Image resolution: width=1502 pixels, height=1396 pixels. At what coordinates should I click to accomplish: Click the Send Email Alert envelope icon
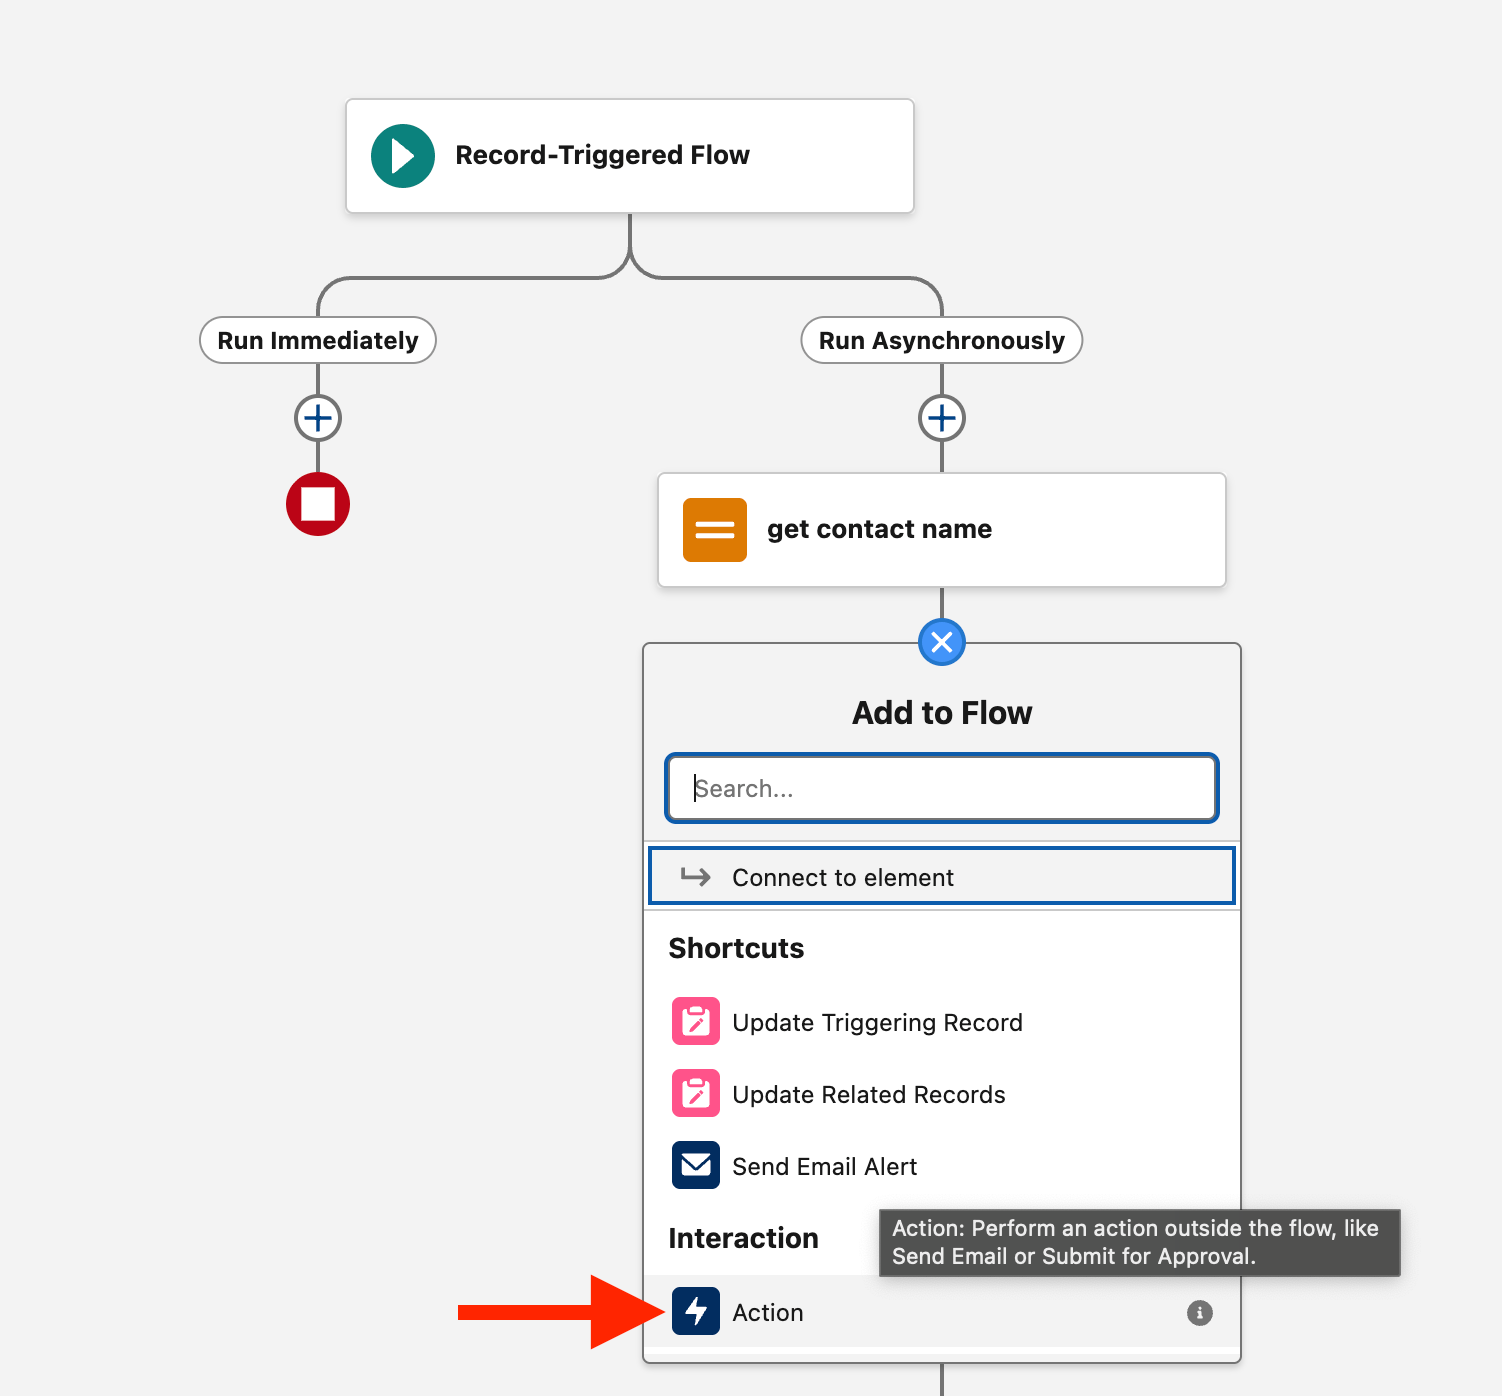pos(696,1165)
